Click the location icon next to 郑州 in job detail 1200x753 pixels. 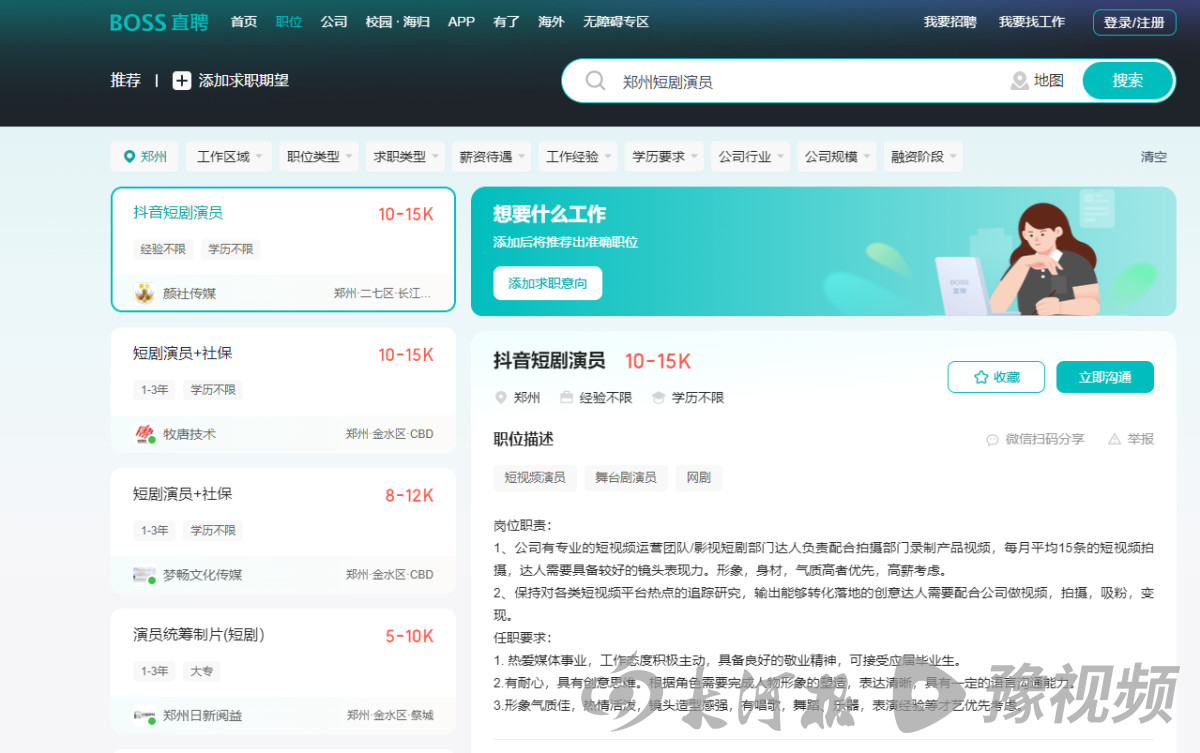pyautogui.click(x=501, y=397)
